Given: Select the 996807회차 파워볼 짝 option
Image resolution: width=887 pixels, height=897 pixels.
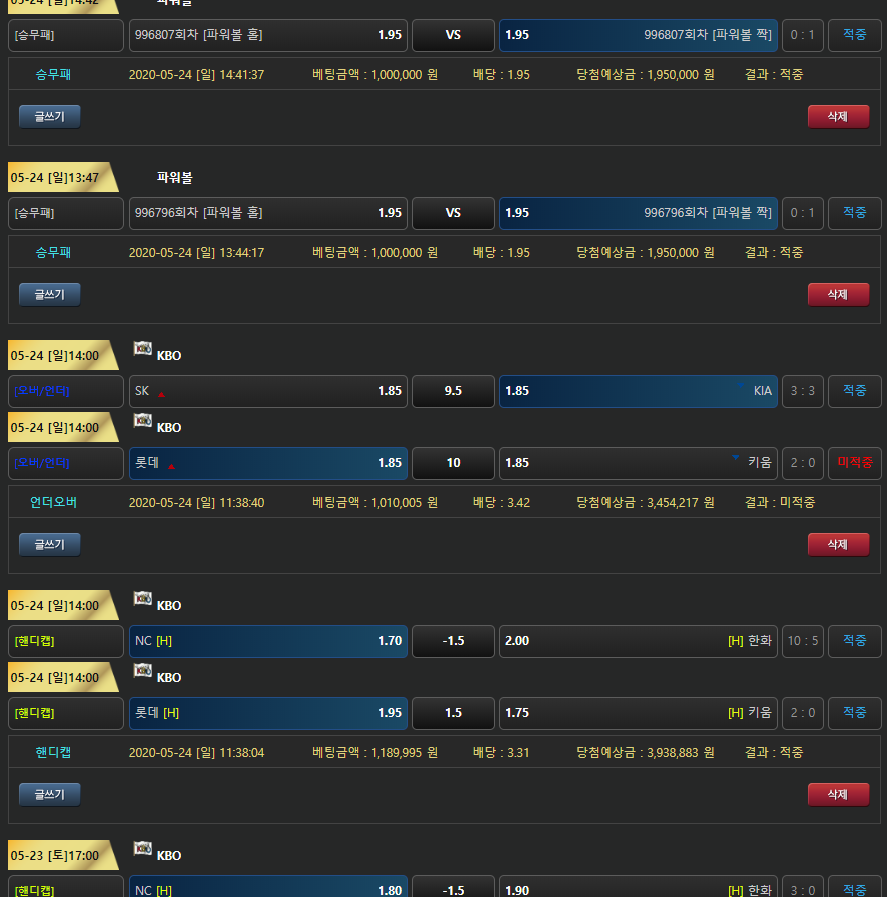Looking at the screenshot, I should click(638, 35).
